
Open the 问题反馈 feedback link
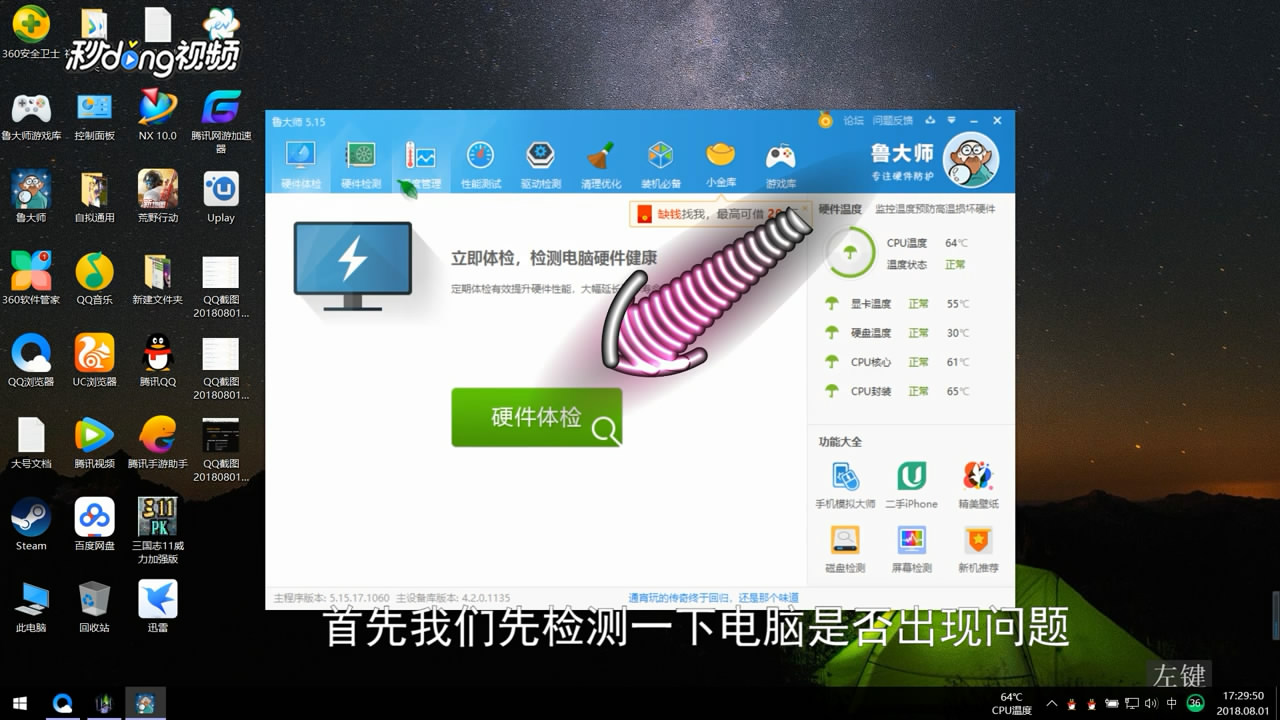click(x=892, y=120)
